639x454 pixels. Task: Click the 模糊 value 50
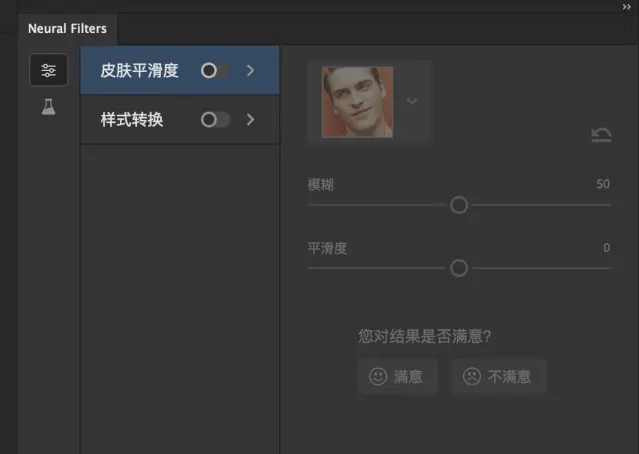(x=603, y=184)
